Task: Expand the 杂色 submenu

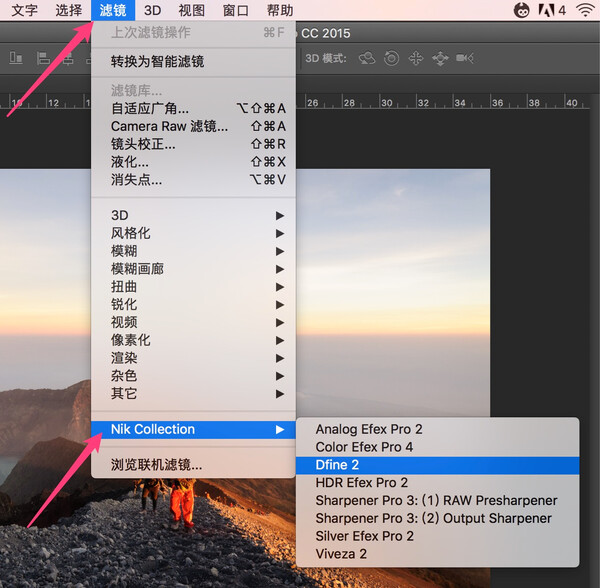Action: 193,376
